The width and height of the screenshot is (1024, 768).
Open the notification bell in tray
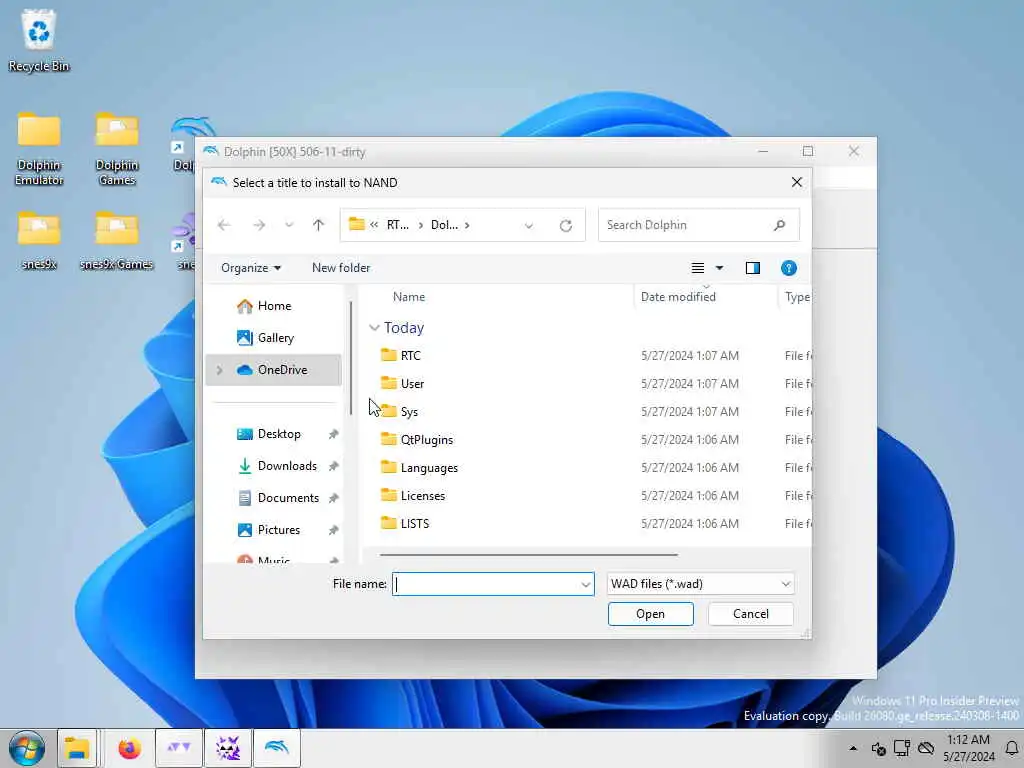(1012, 748)
